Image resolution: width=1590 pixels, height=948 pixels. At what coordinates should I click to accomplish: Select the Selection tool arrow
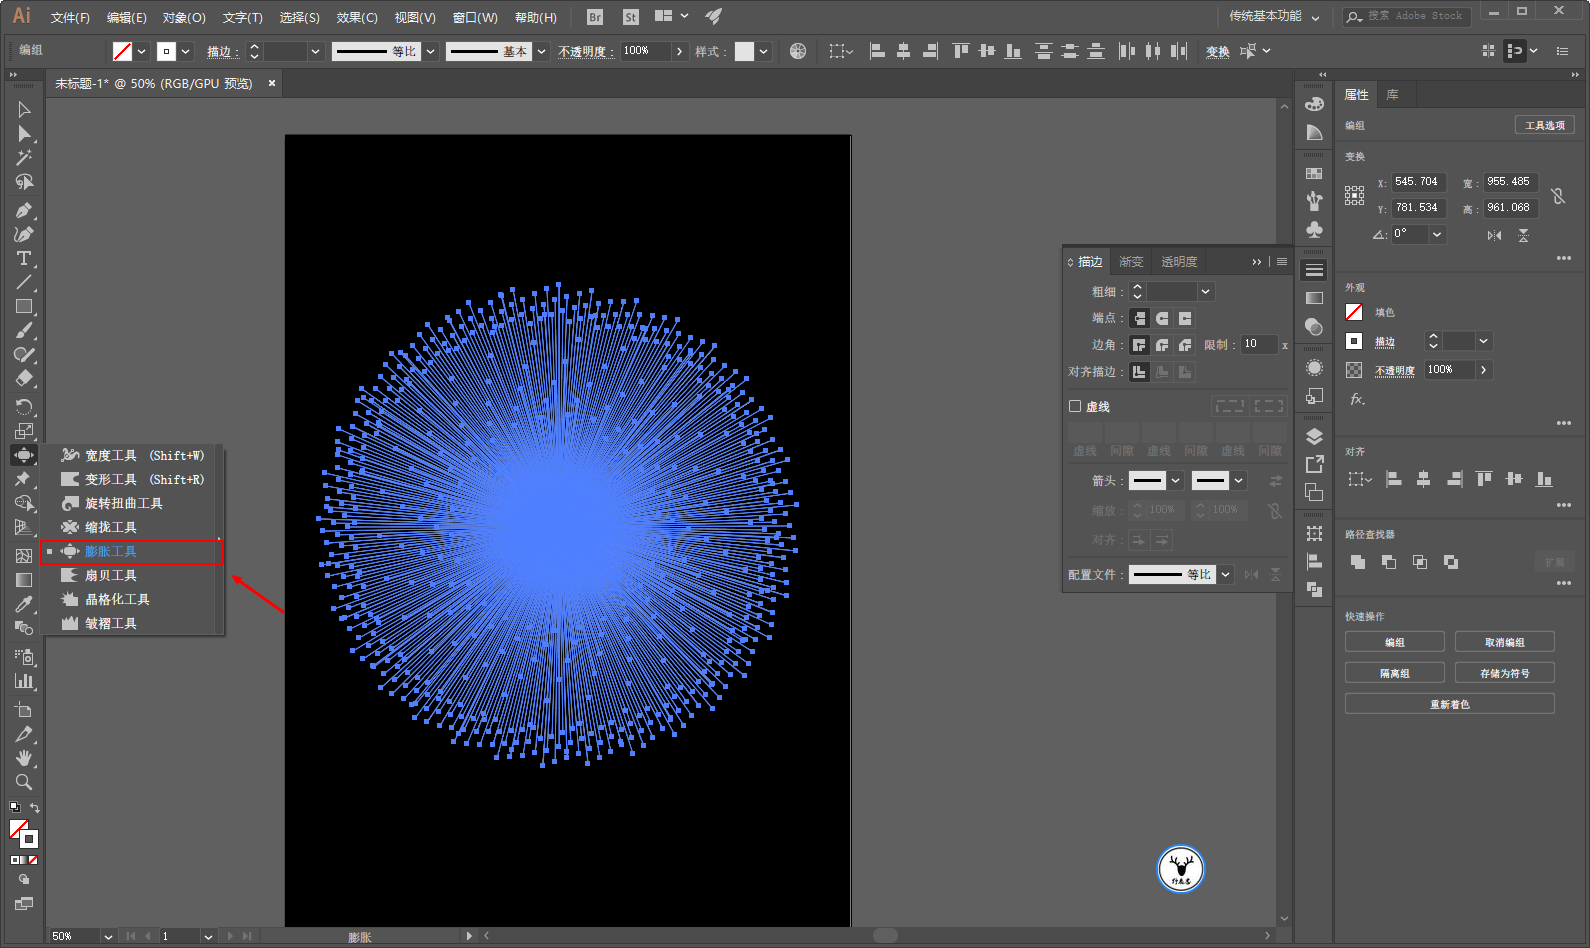click(24, 109)
